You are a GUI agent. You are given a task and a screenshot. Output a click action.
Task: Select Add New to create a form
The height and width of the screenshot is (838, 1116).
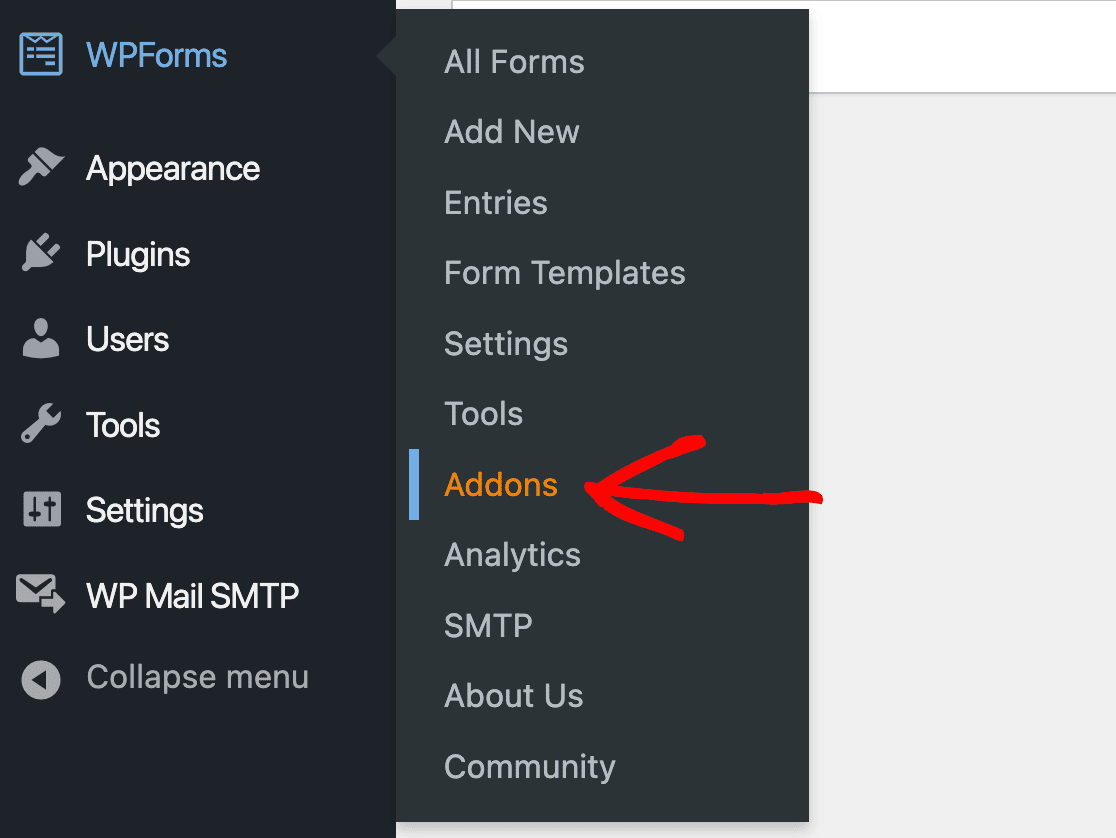[511, 131]
